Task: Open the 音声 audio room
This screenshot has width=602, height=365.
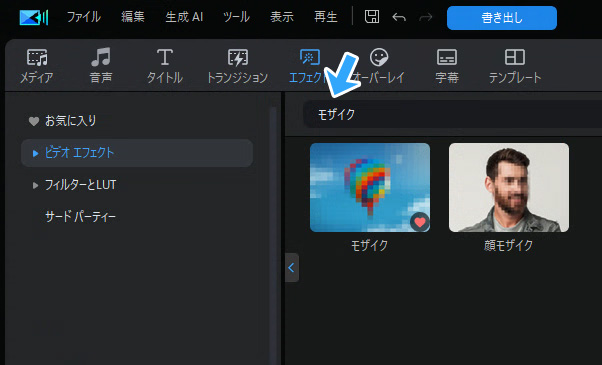Action: click(101, 66)
